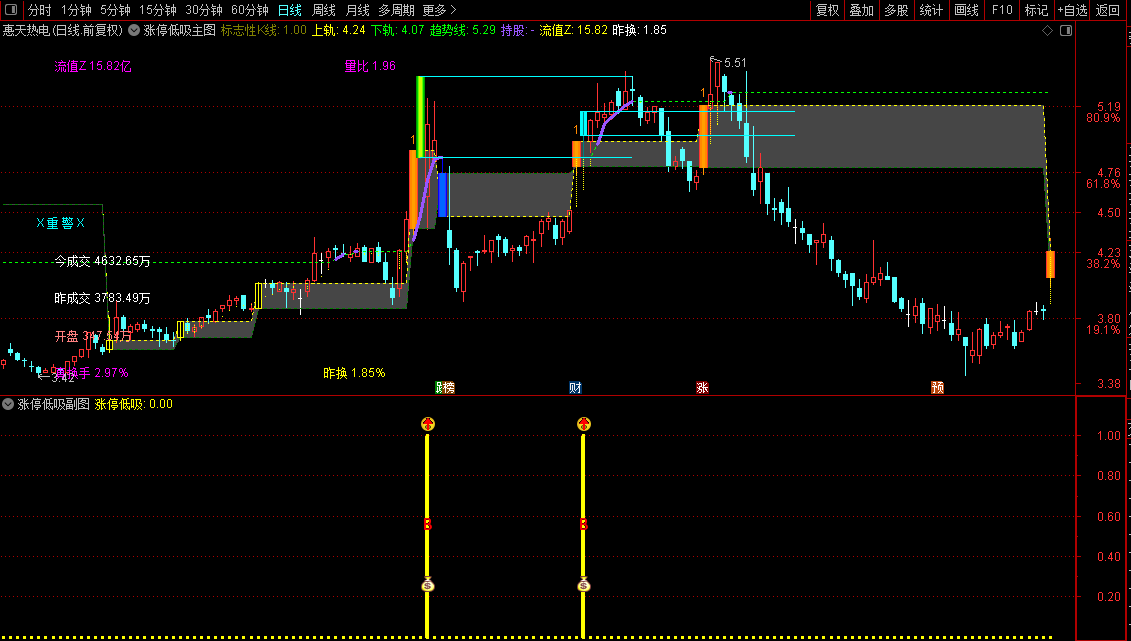Click the 19.1% retracement level label
The image size is (1131, 641).
point(1103,330)
